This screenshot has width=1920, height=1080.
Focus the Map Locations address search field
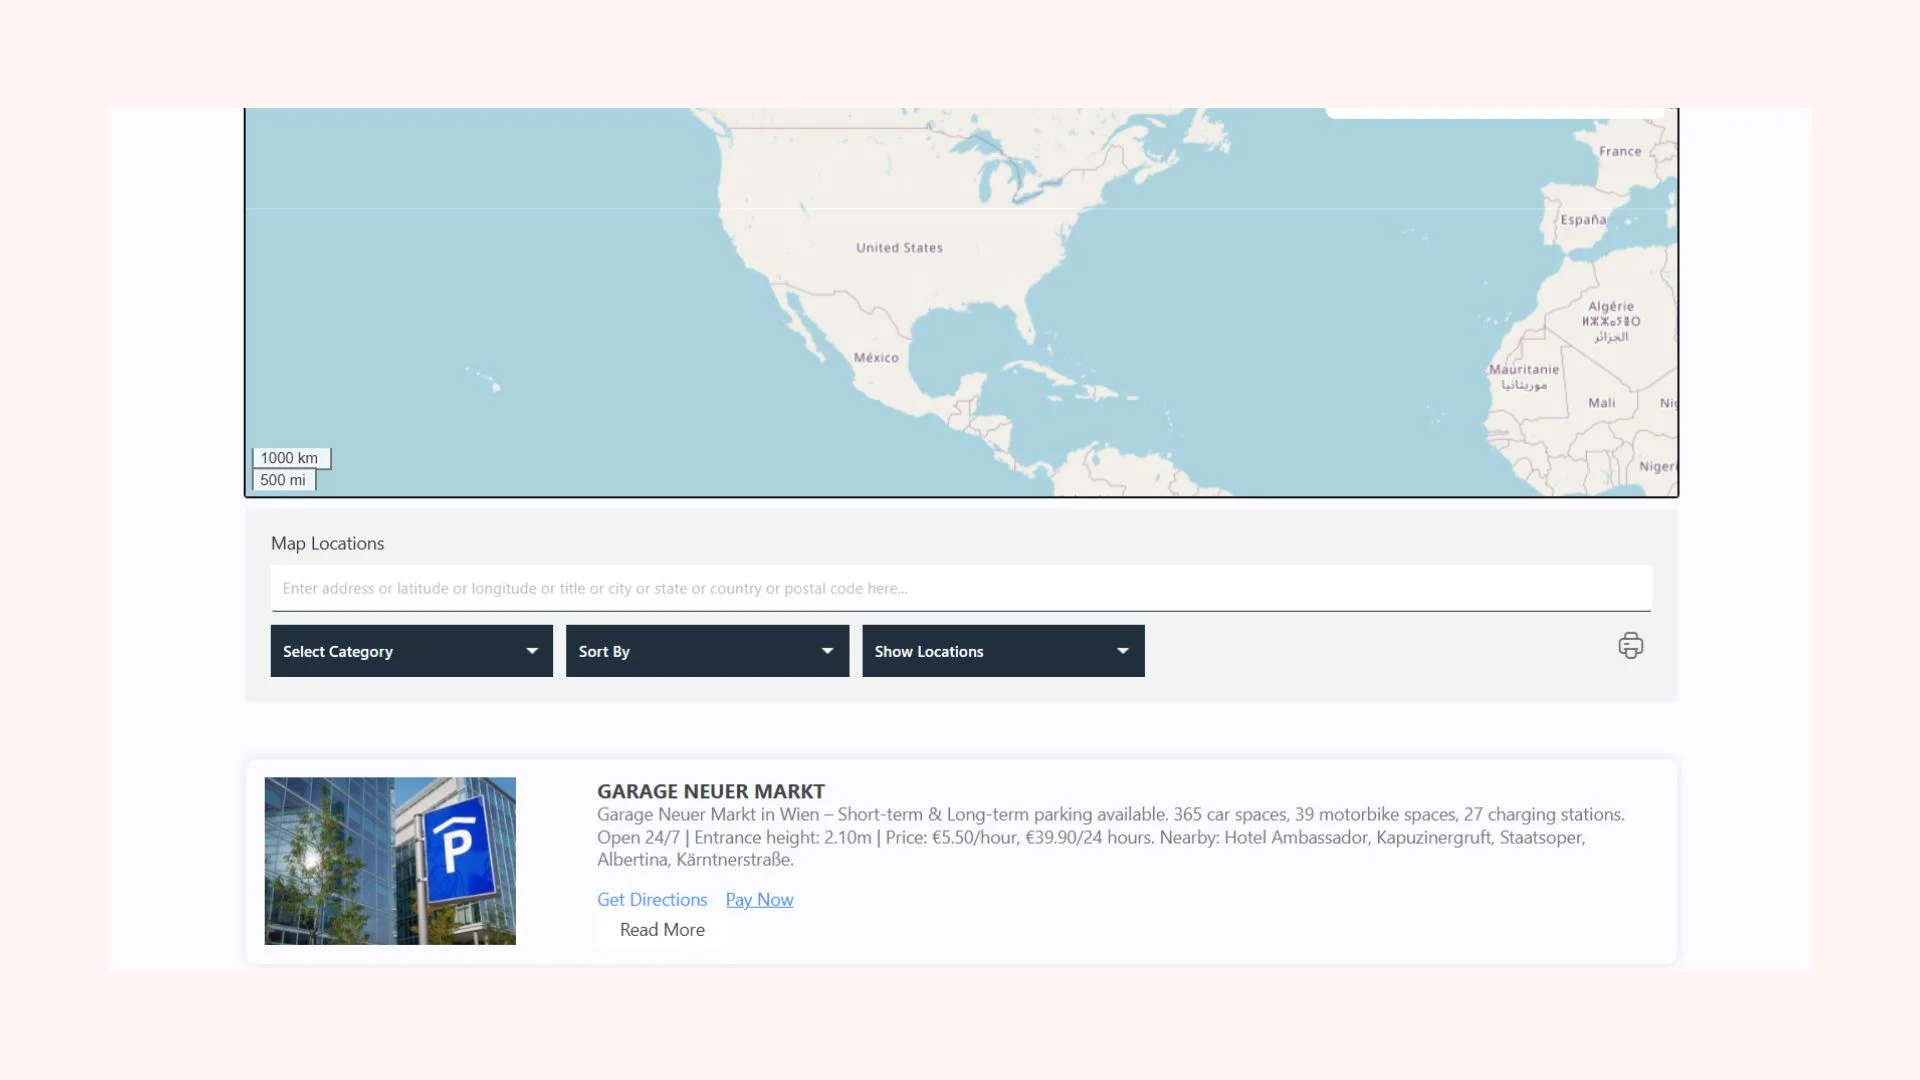tap(960, 588)
